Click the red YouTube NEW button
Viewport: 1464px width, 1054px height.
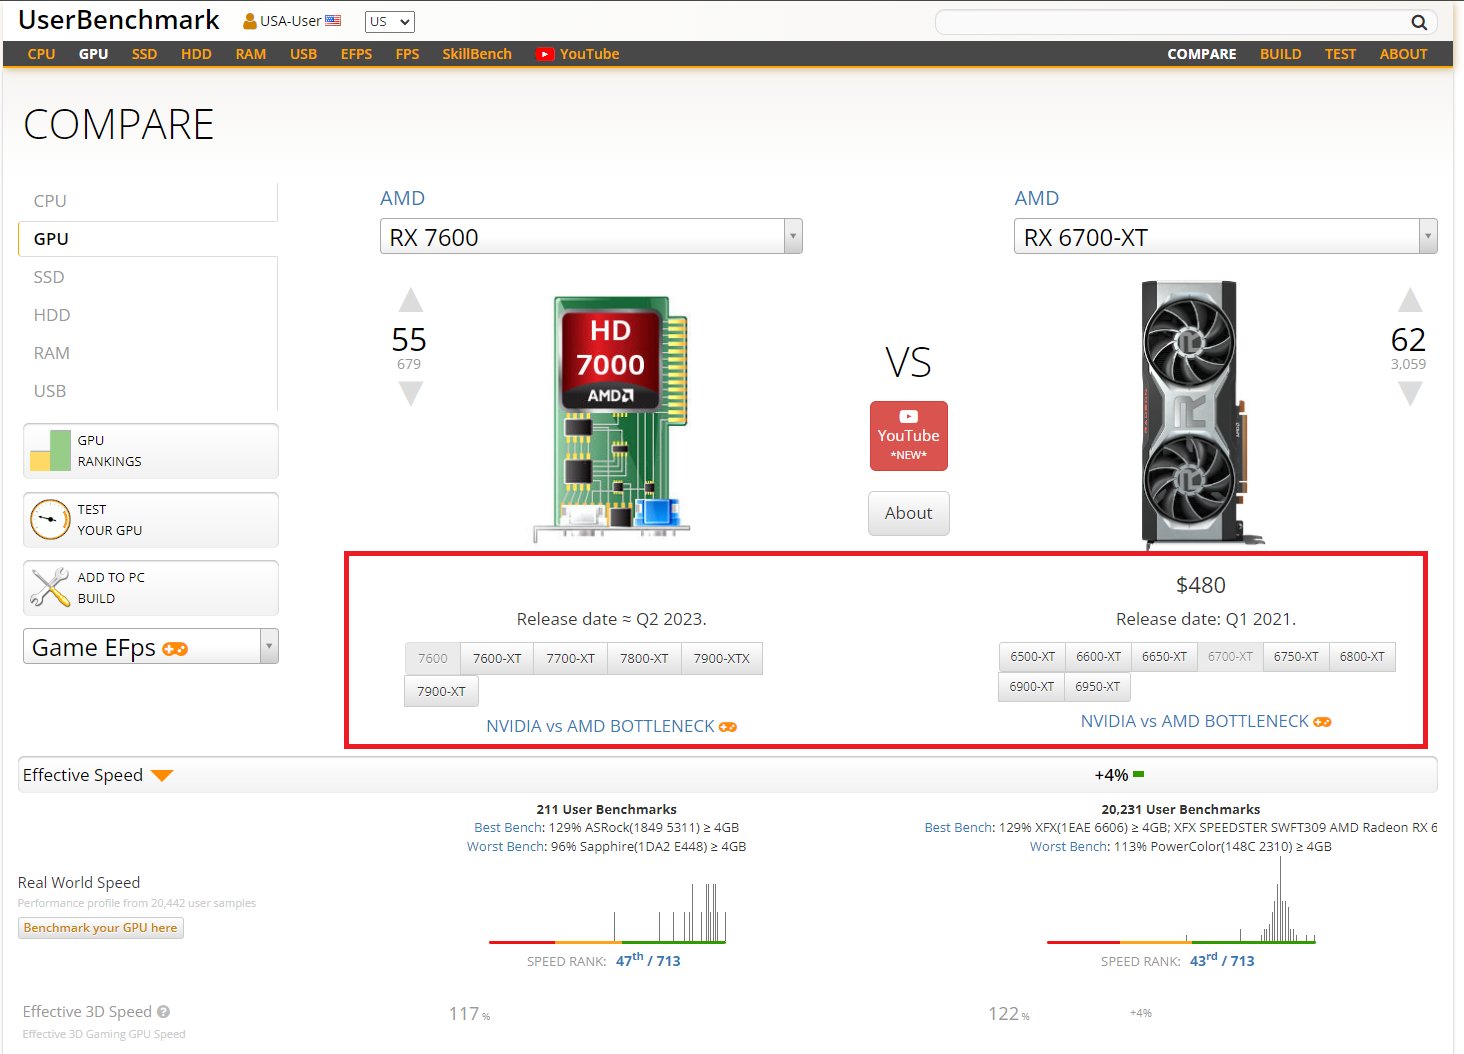tap(908, 436)
